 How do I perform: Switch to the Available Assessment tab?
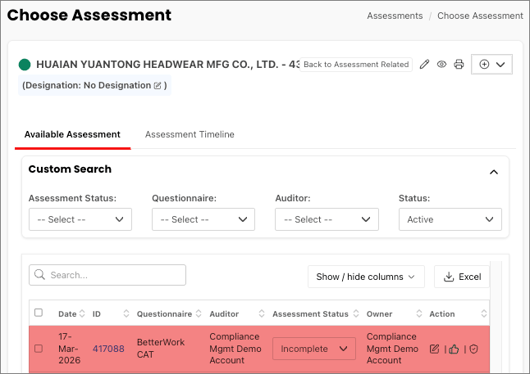72,135
